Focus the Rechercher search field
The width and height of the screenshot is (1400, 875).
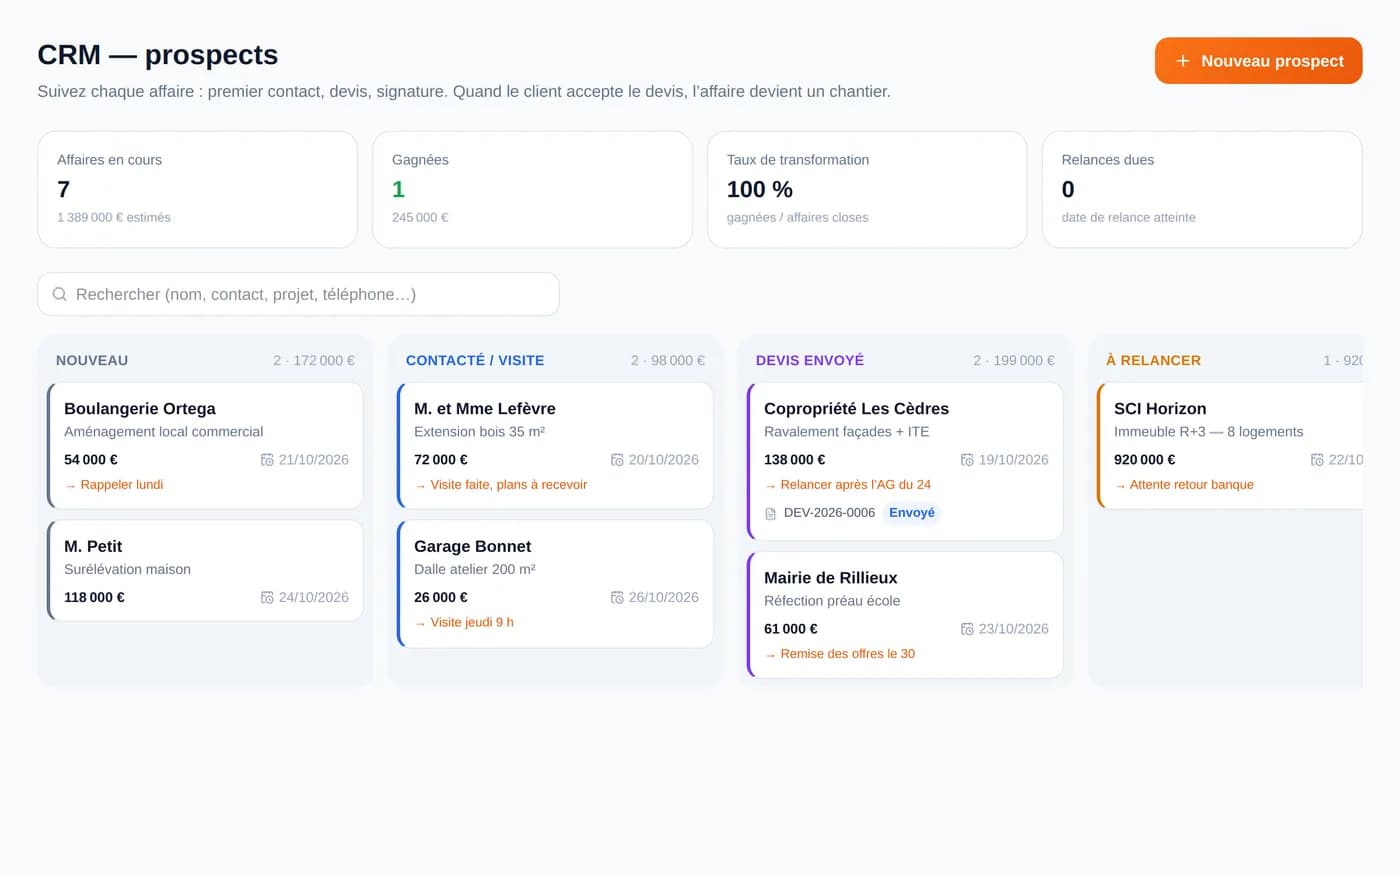pos(298,294)
